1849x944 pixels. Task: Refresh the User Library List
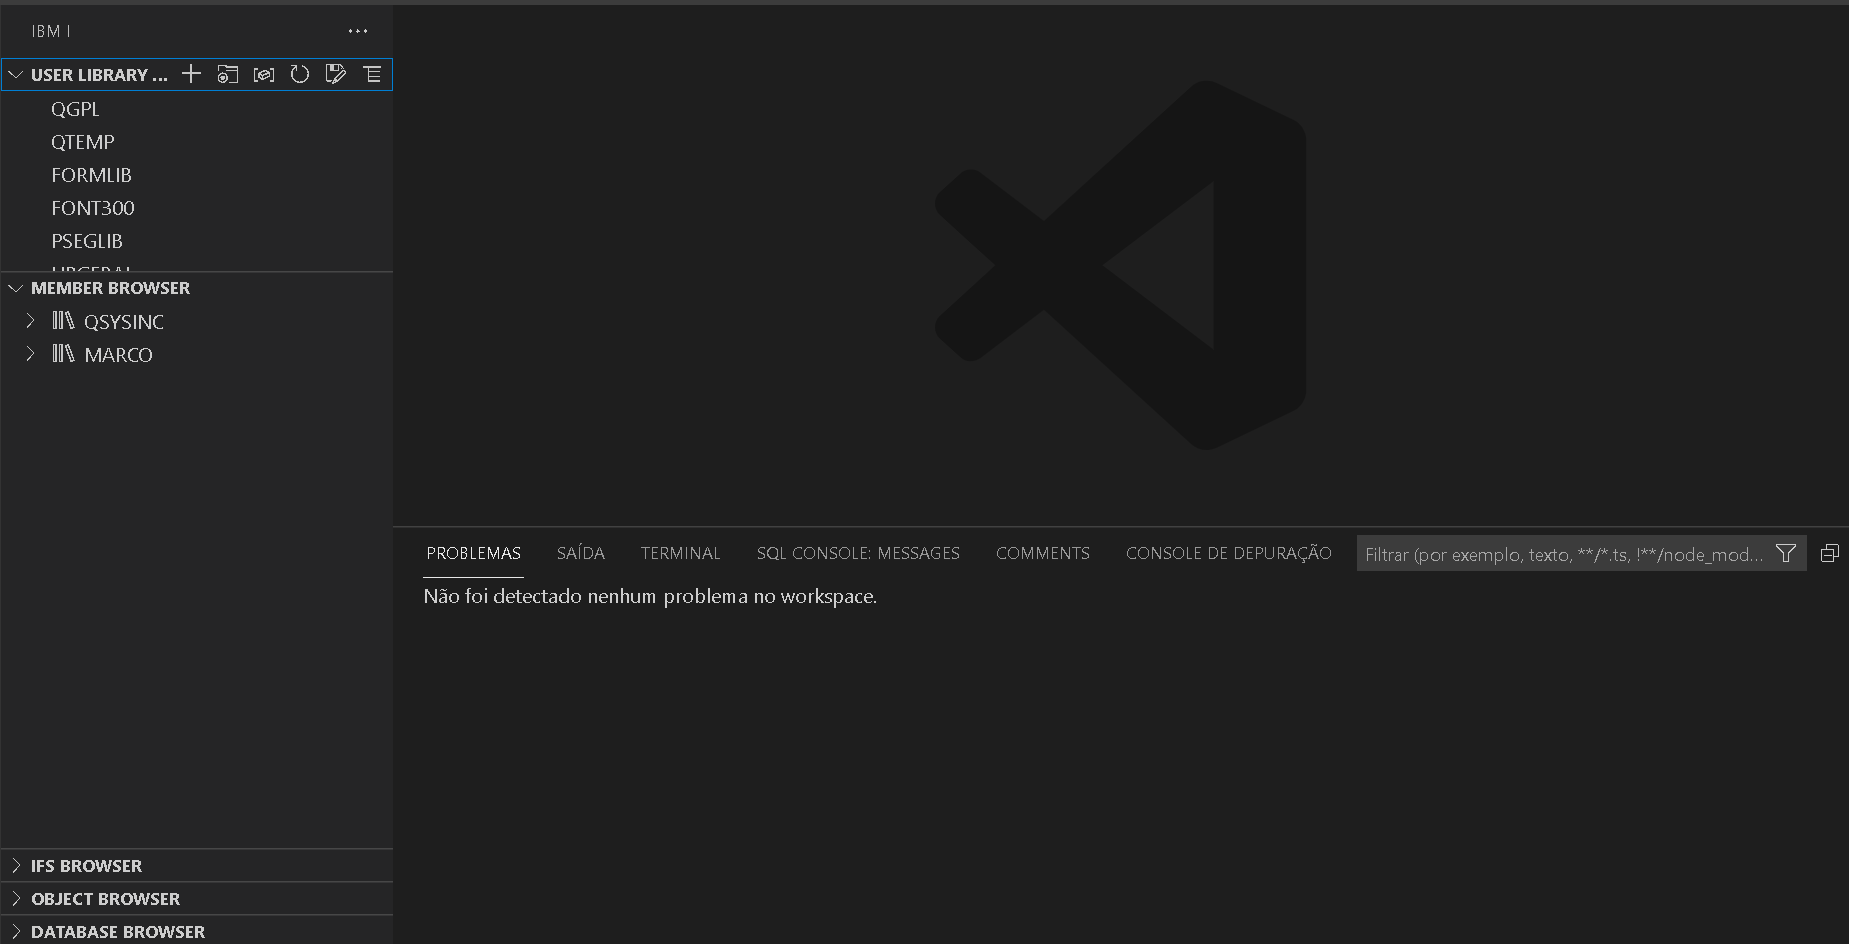tap(299, 73)
